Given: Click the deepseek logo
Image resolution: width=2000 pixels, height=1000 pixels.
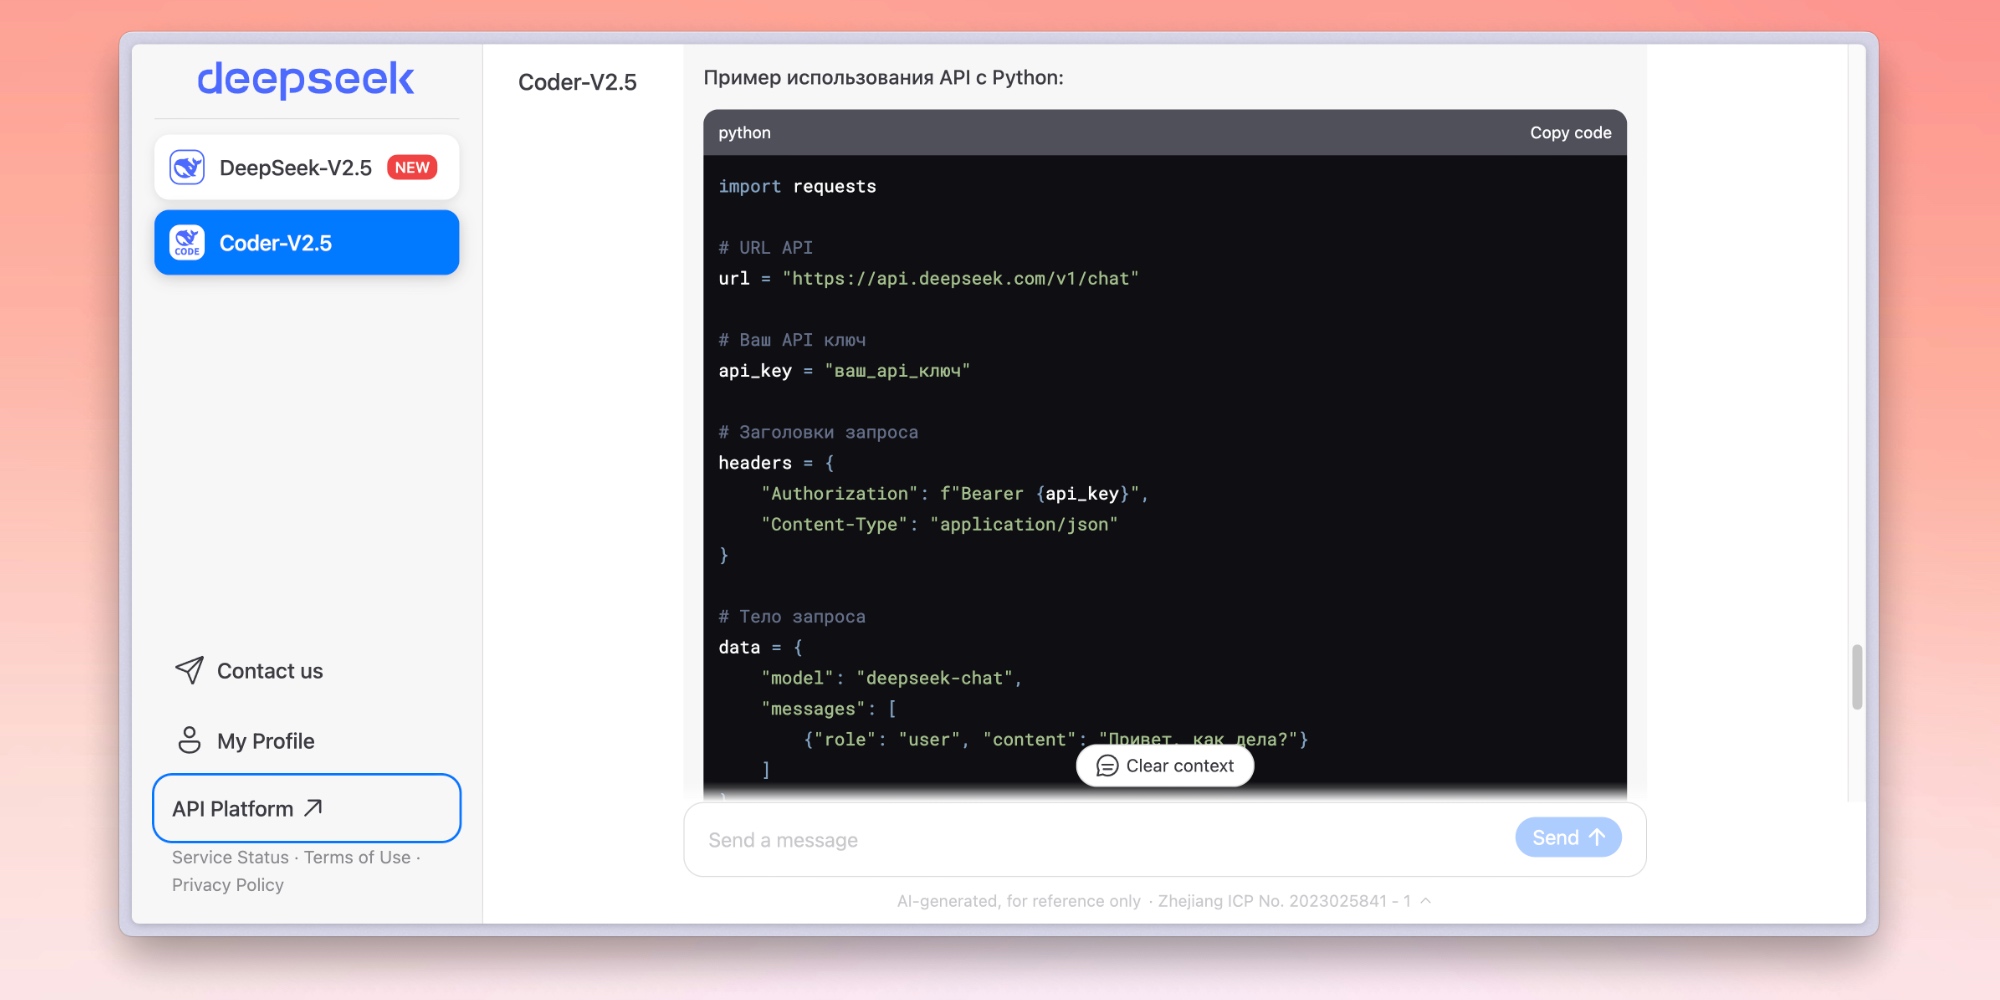Looking at the screenshot, I should 306,80.
